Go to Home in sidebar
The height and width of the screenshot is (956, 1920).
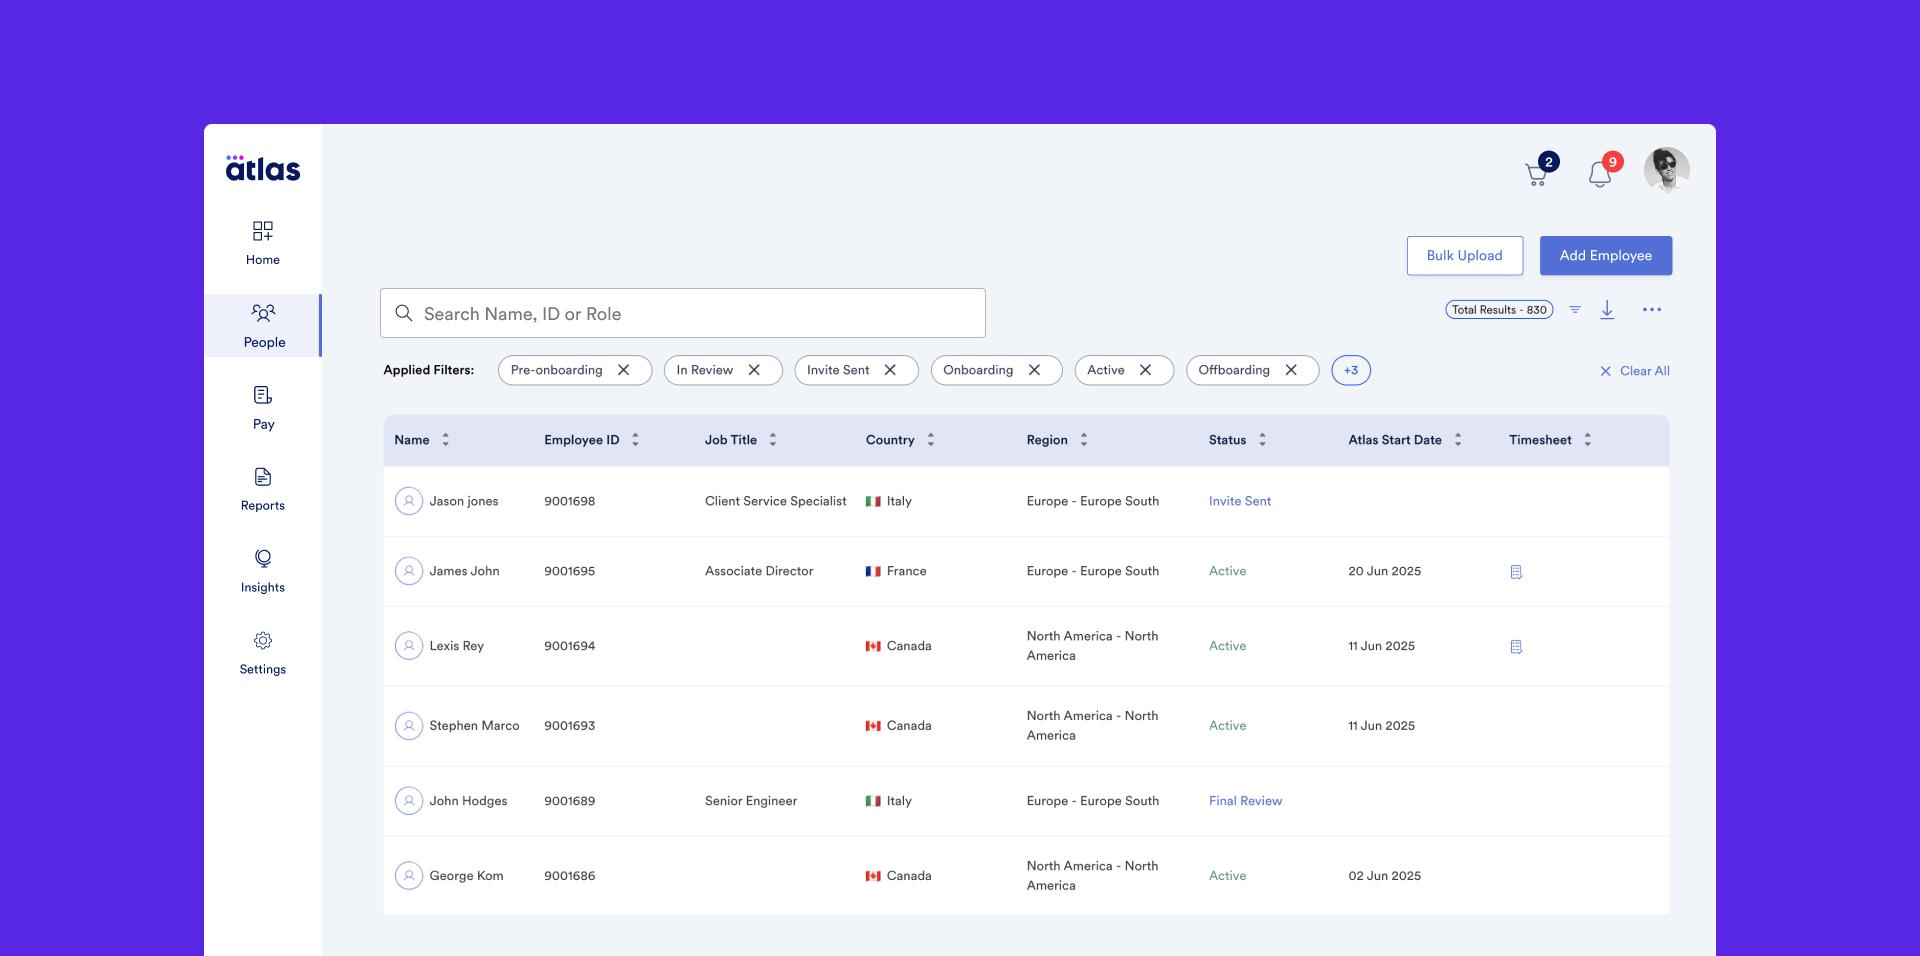[263, 243]
